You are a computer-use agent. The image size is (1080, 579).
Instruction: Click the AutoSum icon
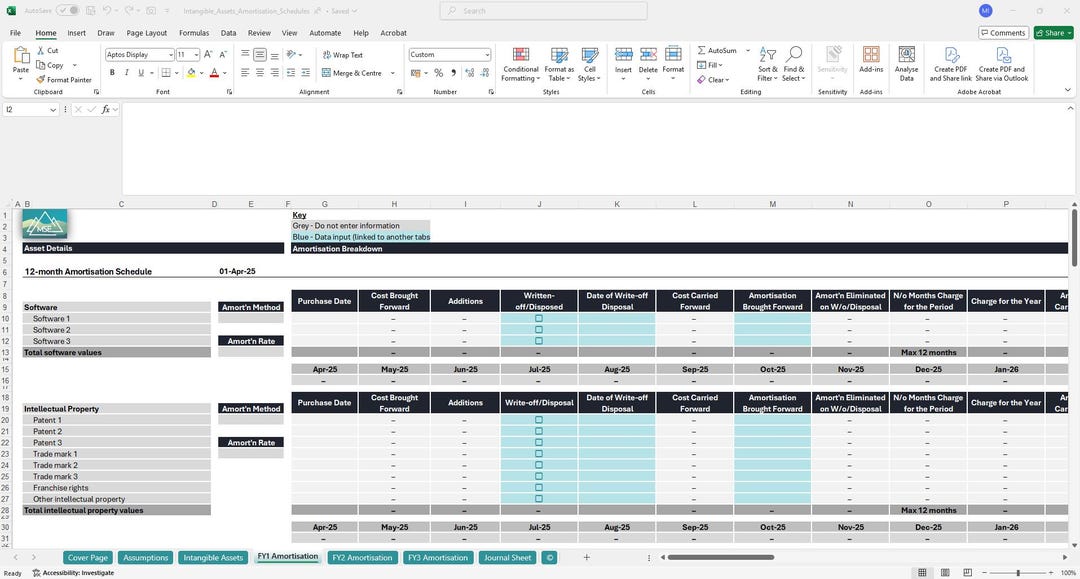(701, 50)
